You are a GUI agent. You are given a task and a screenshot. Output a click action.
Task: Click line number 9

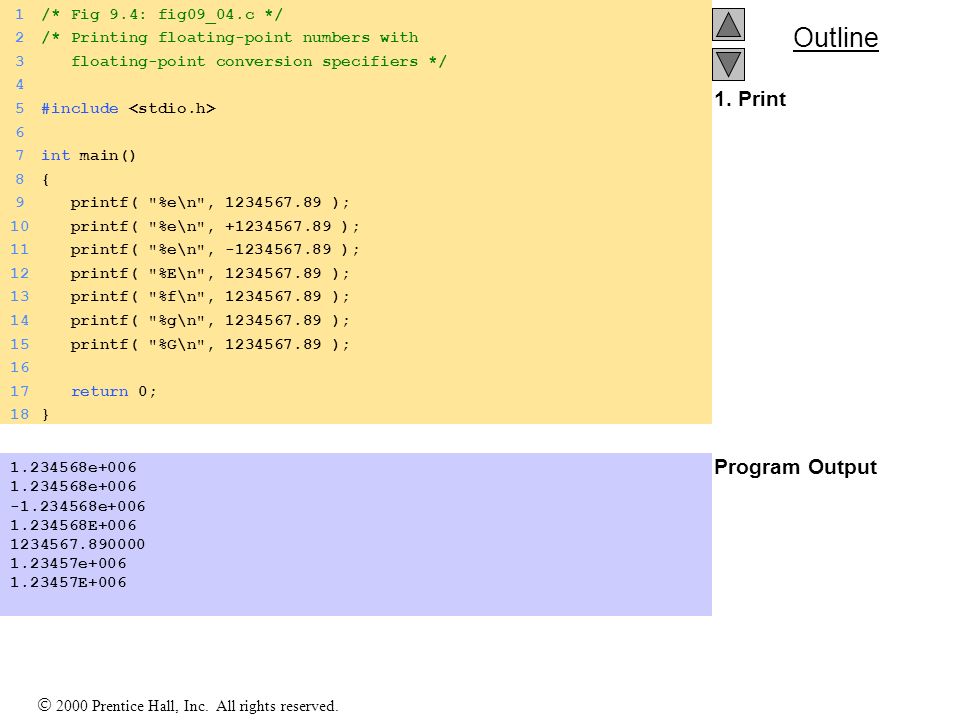click(20, 203)
